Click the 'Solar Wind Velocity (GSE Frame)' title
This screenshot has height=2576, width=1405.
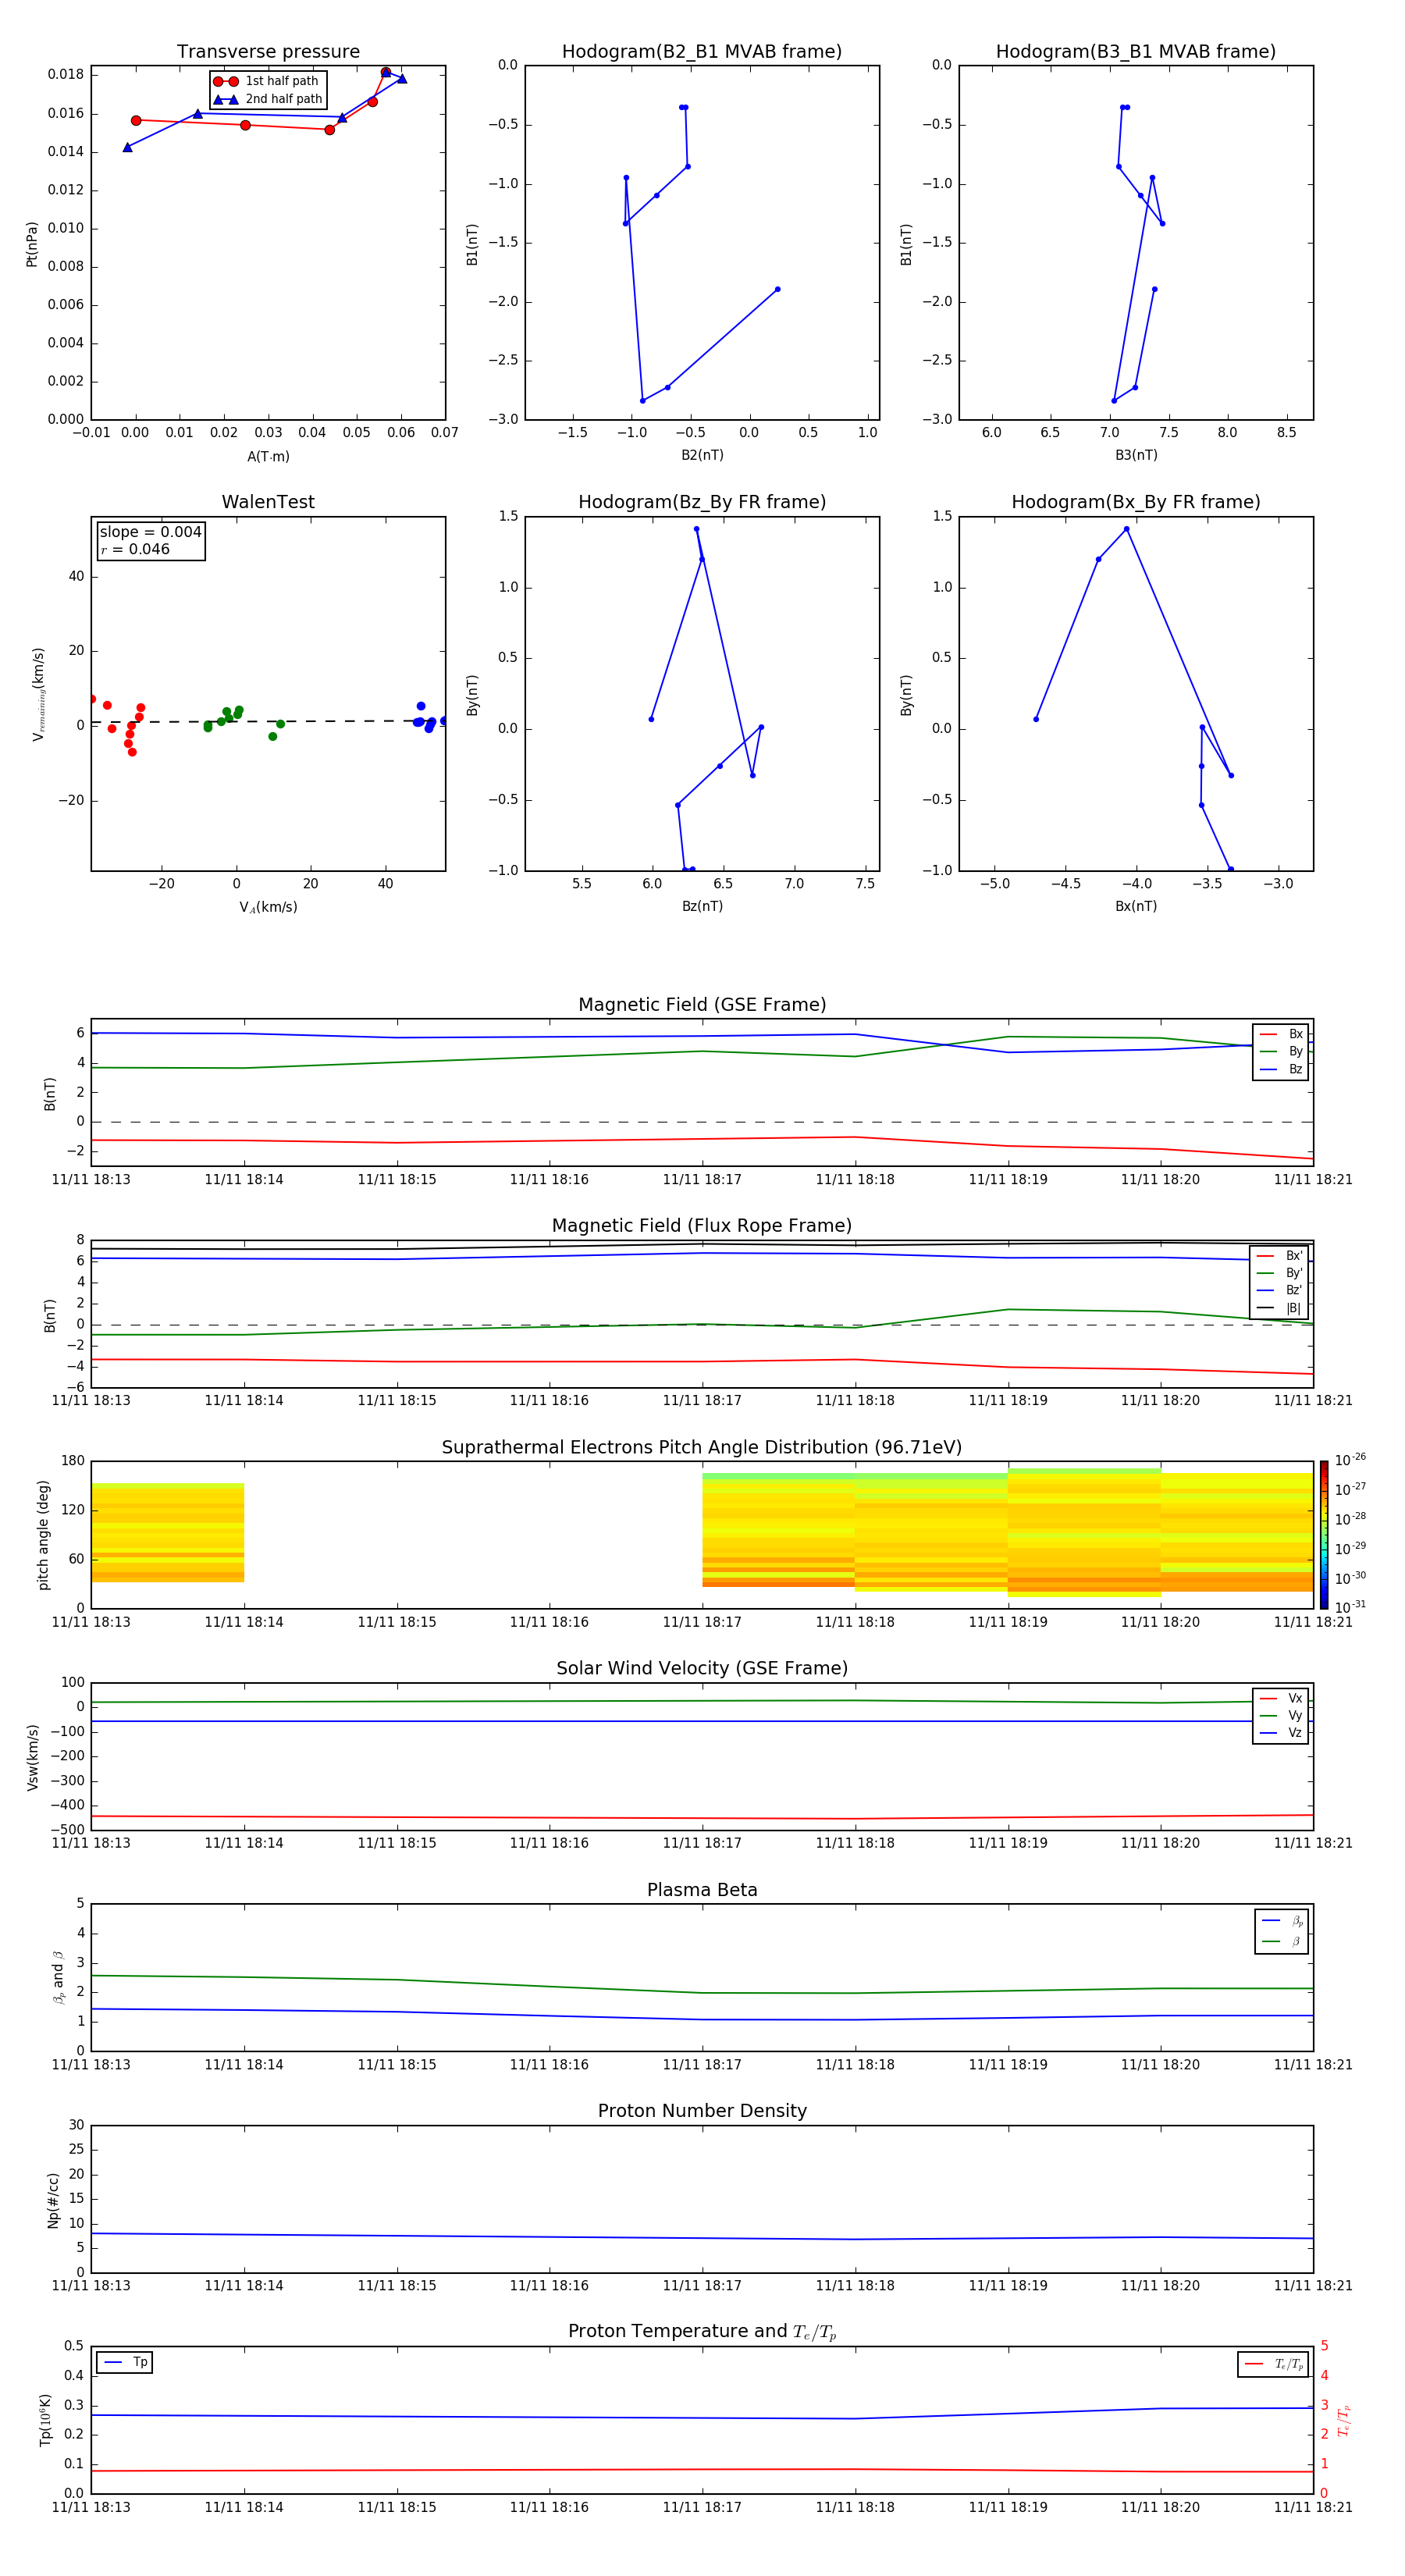[702, 1669]
